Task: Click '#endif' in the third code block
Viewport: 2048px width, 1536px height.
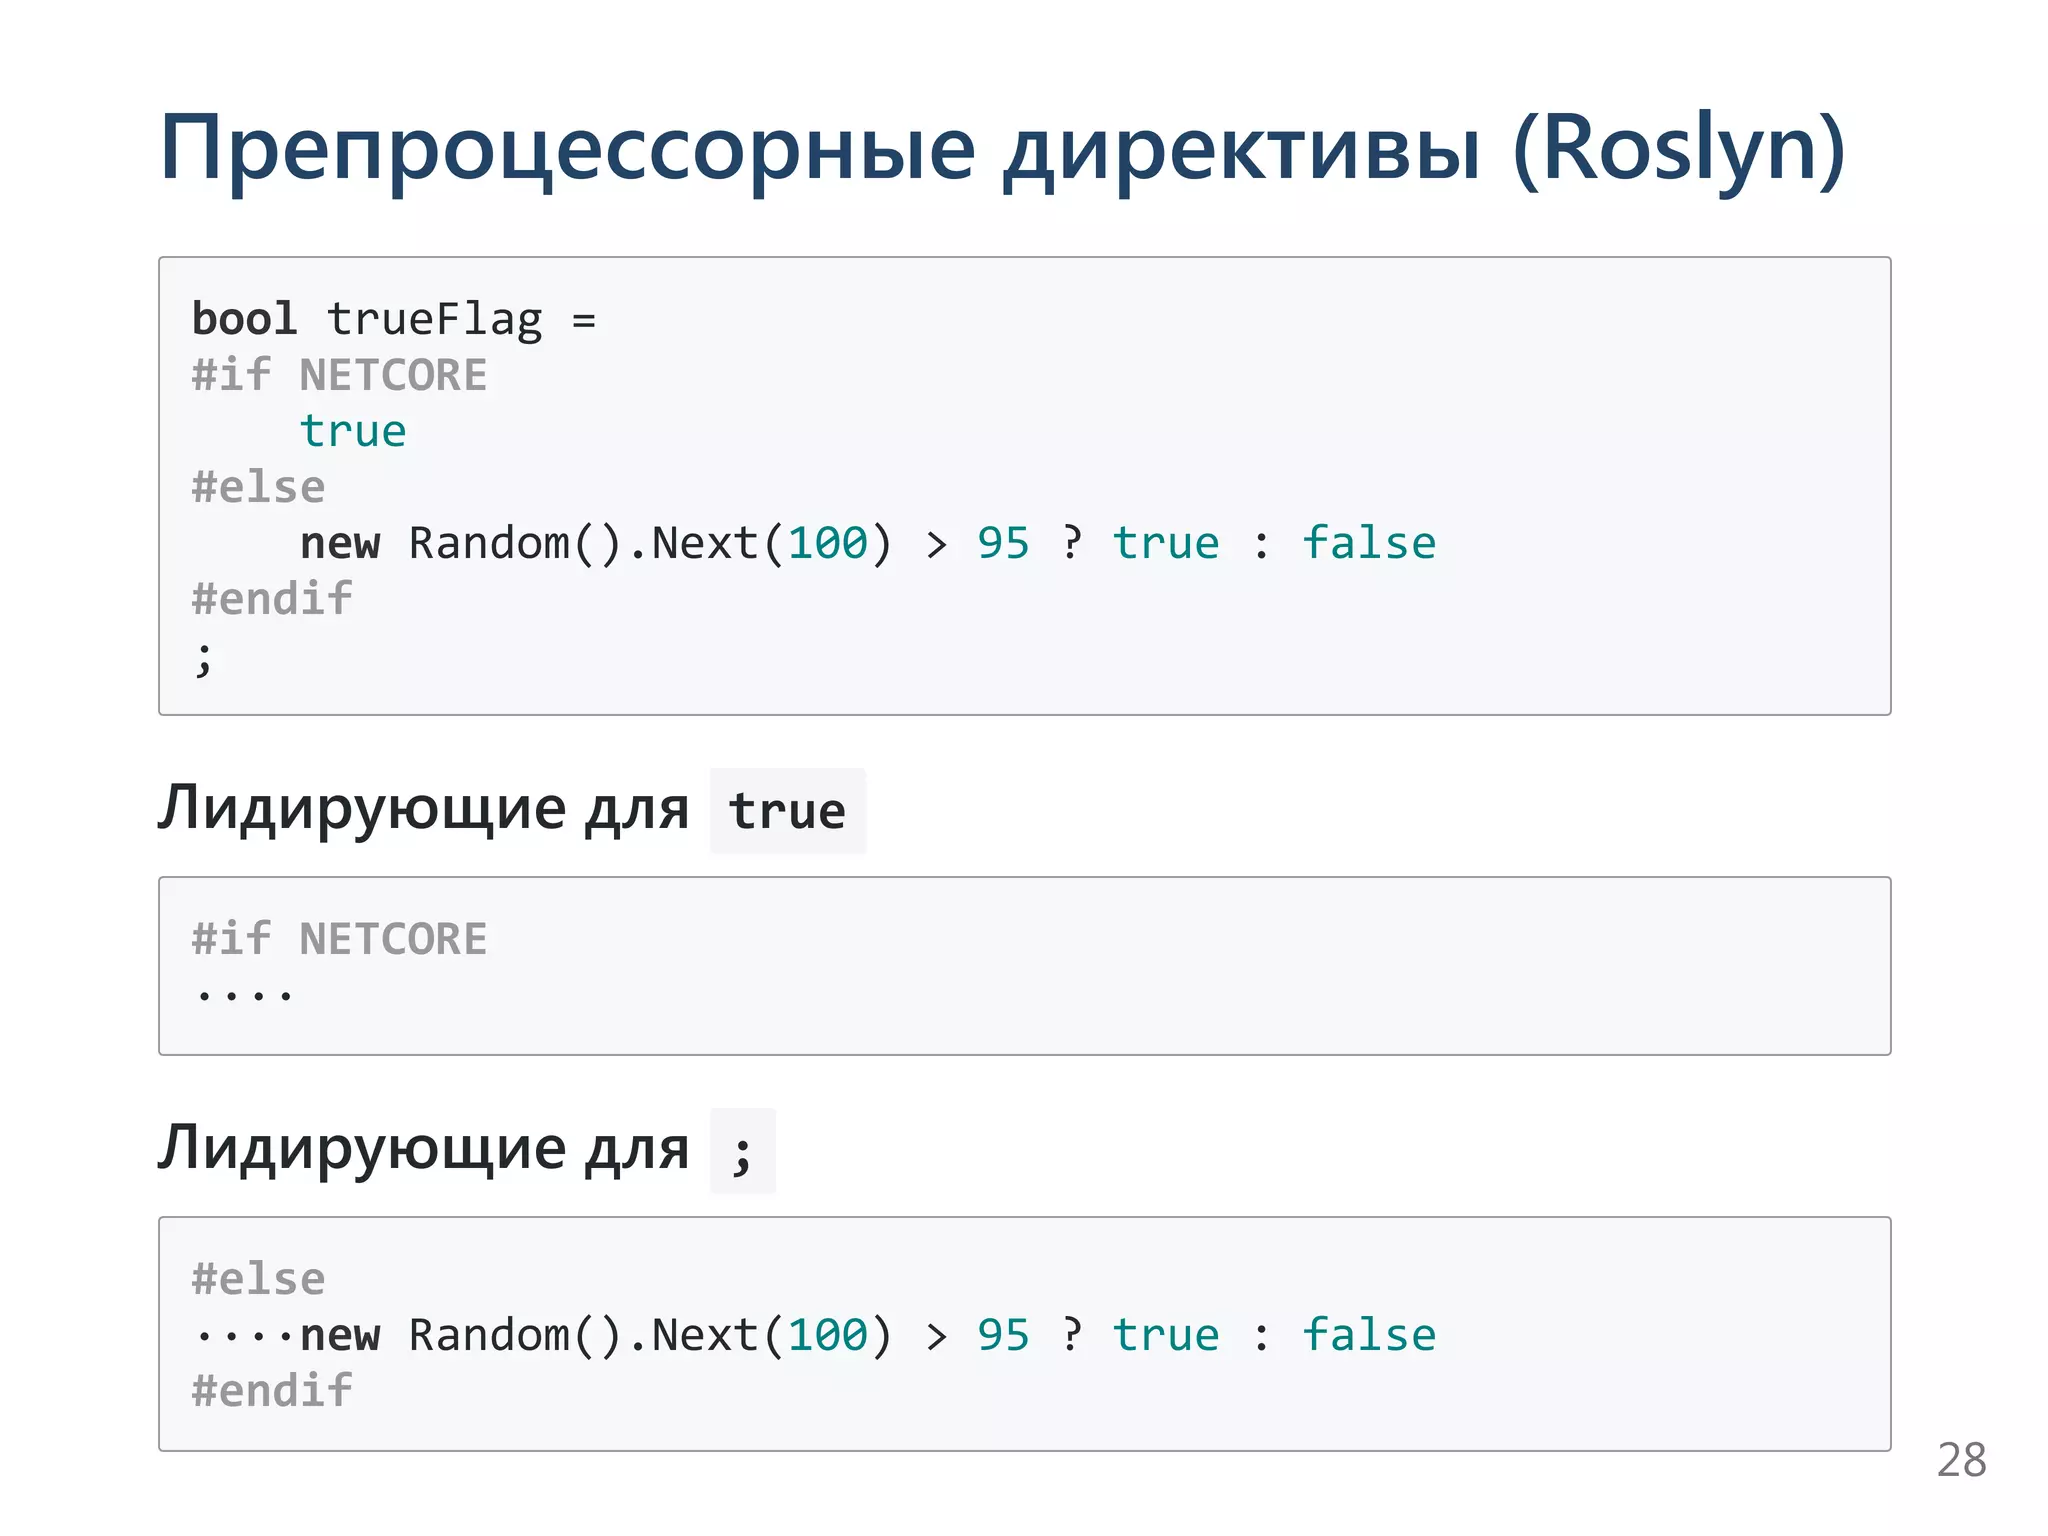Action: 272,1391
